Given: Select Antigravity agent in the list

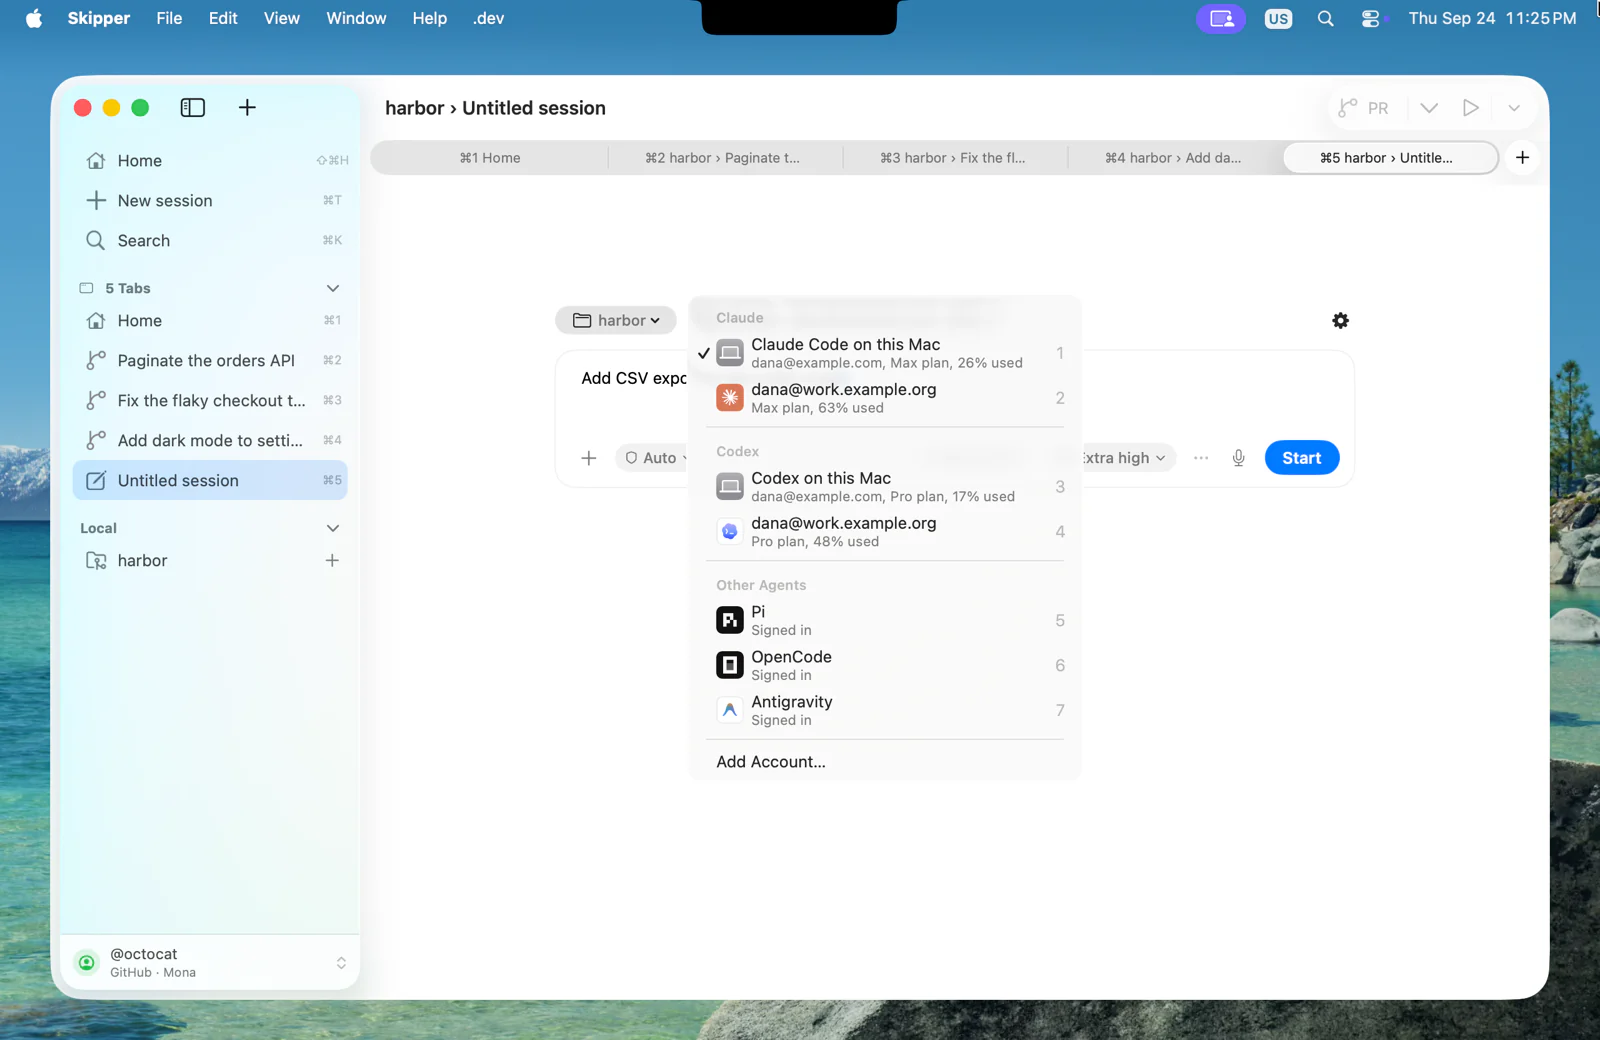Looking at the screenshot, I should [886, 711].
